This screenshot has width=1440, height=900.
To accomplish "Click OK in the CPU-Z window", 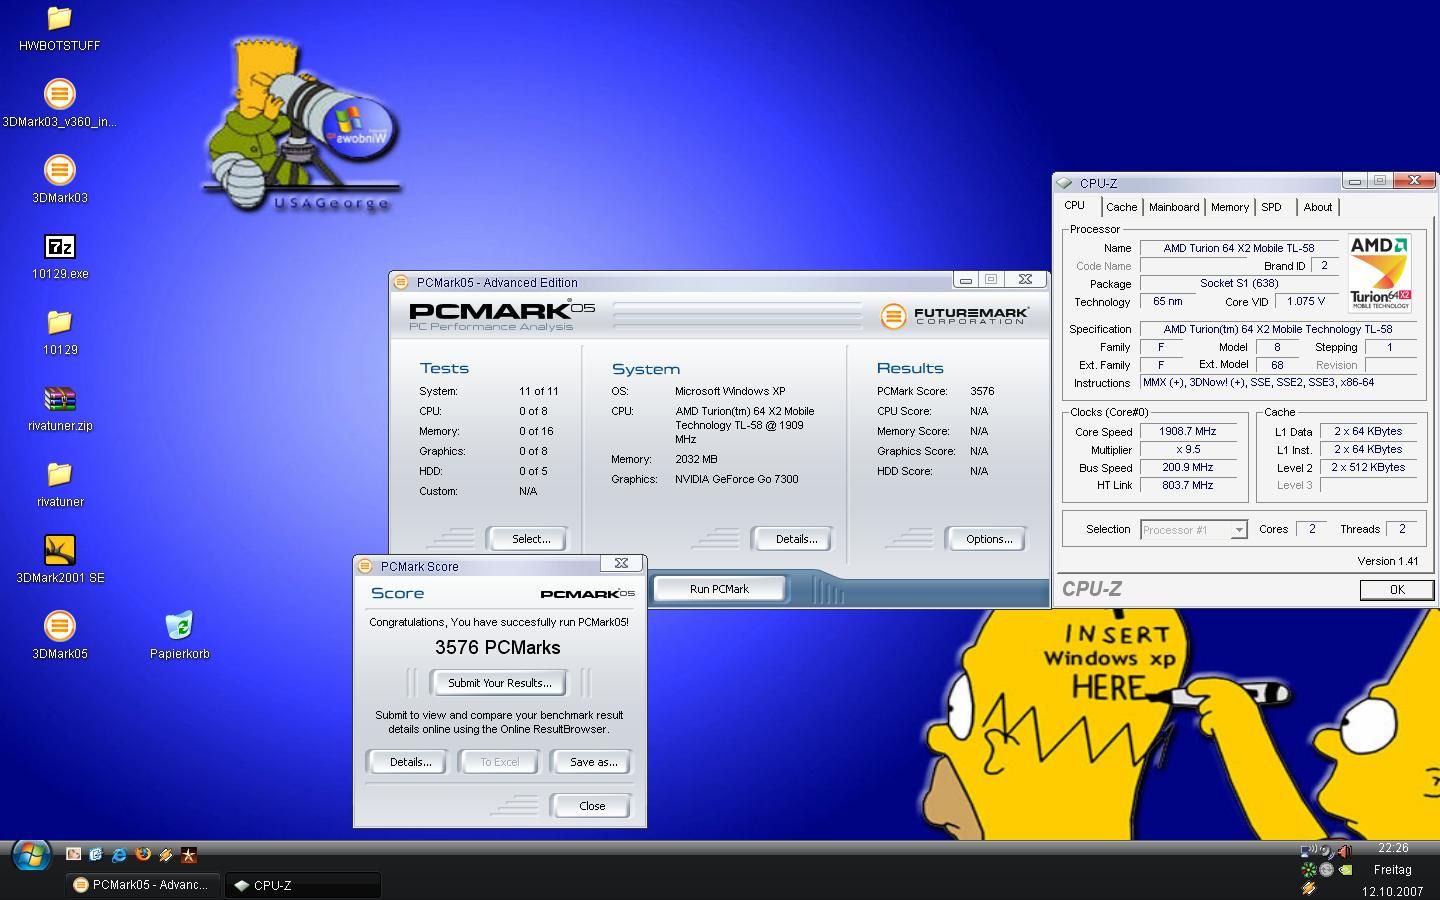I will pyautogui.click(x=1396, y=590).
